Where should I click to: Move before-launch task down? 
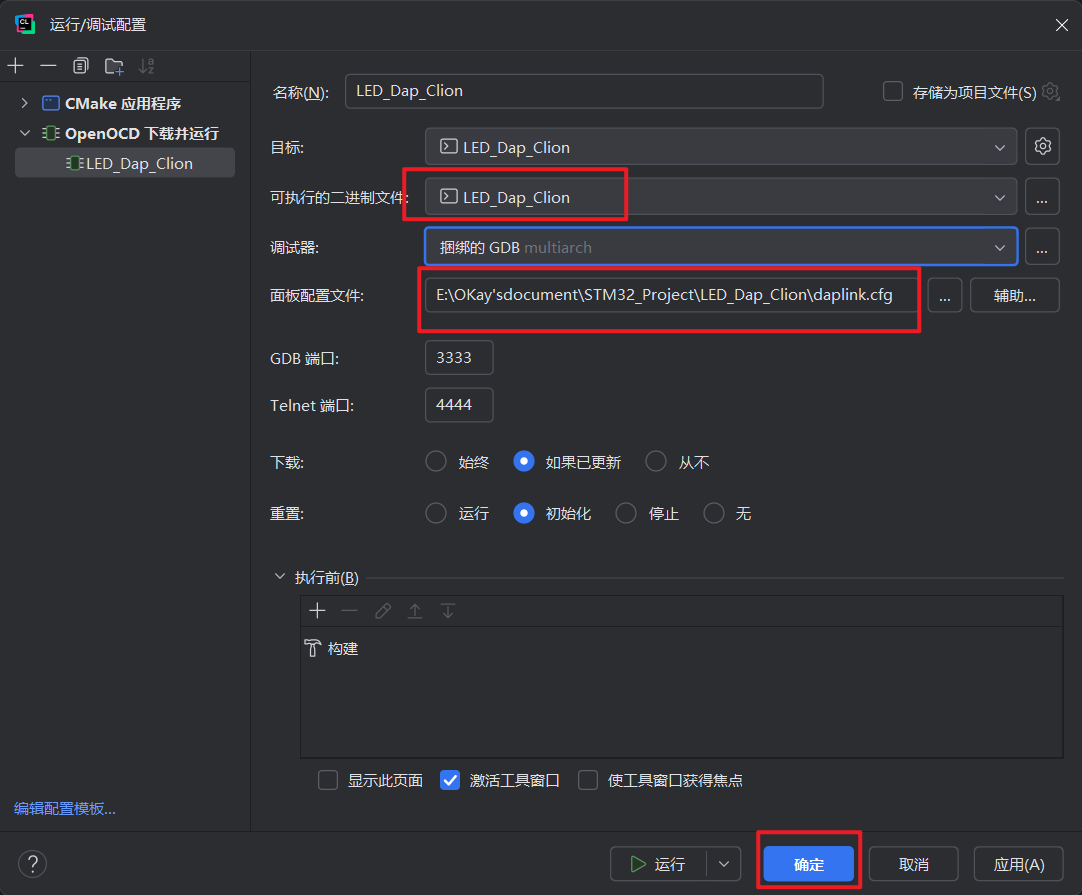pyautogui.click(x=448, y=611)
